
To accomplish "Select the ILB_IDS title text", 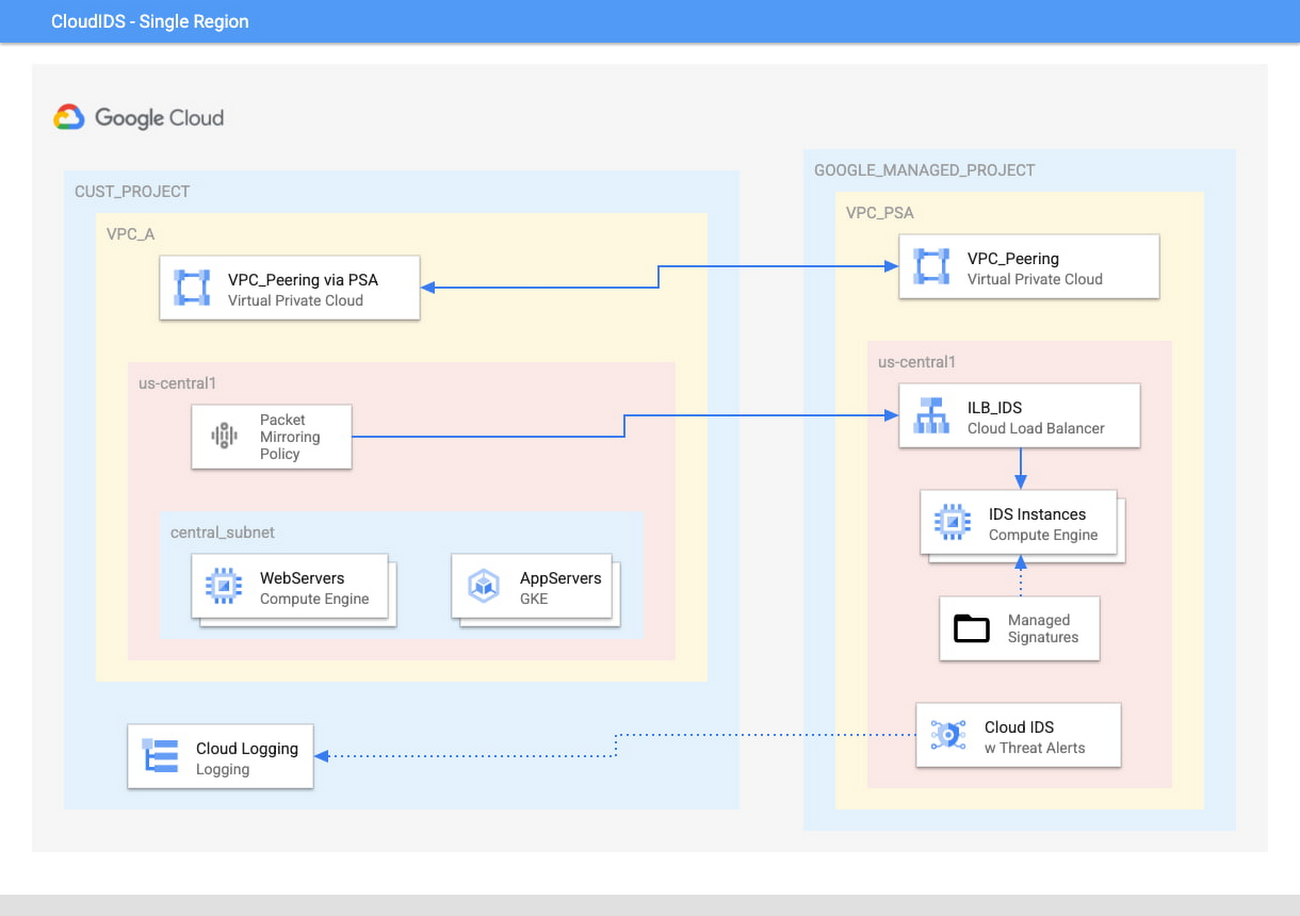I will click(994, 407).
